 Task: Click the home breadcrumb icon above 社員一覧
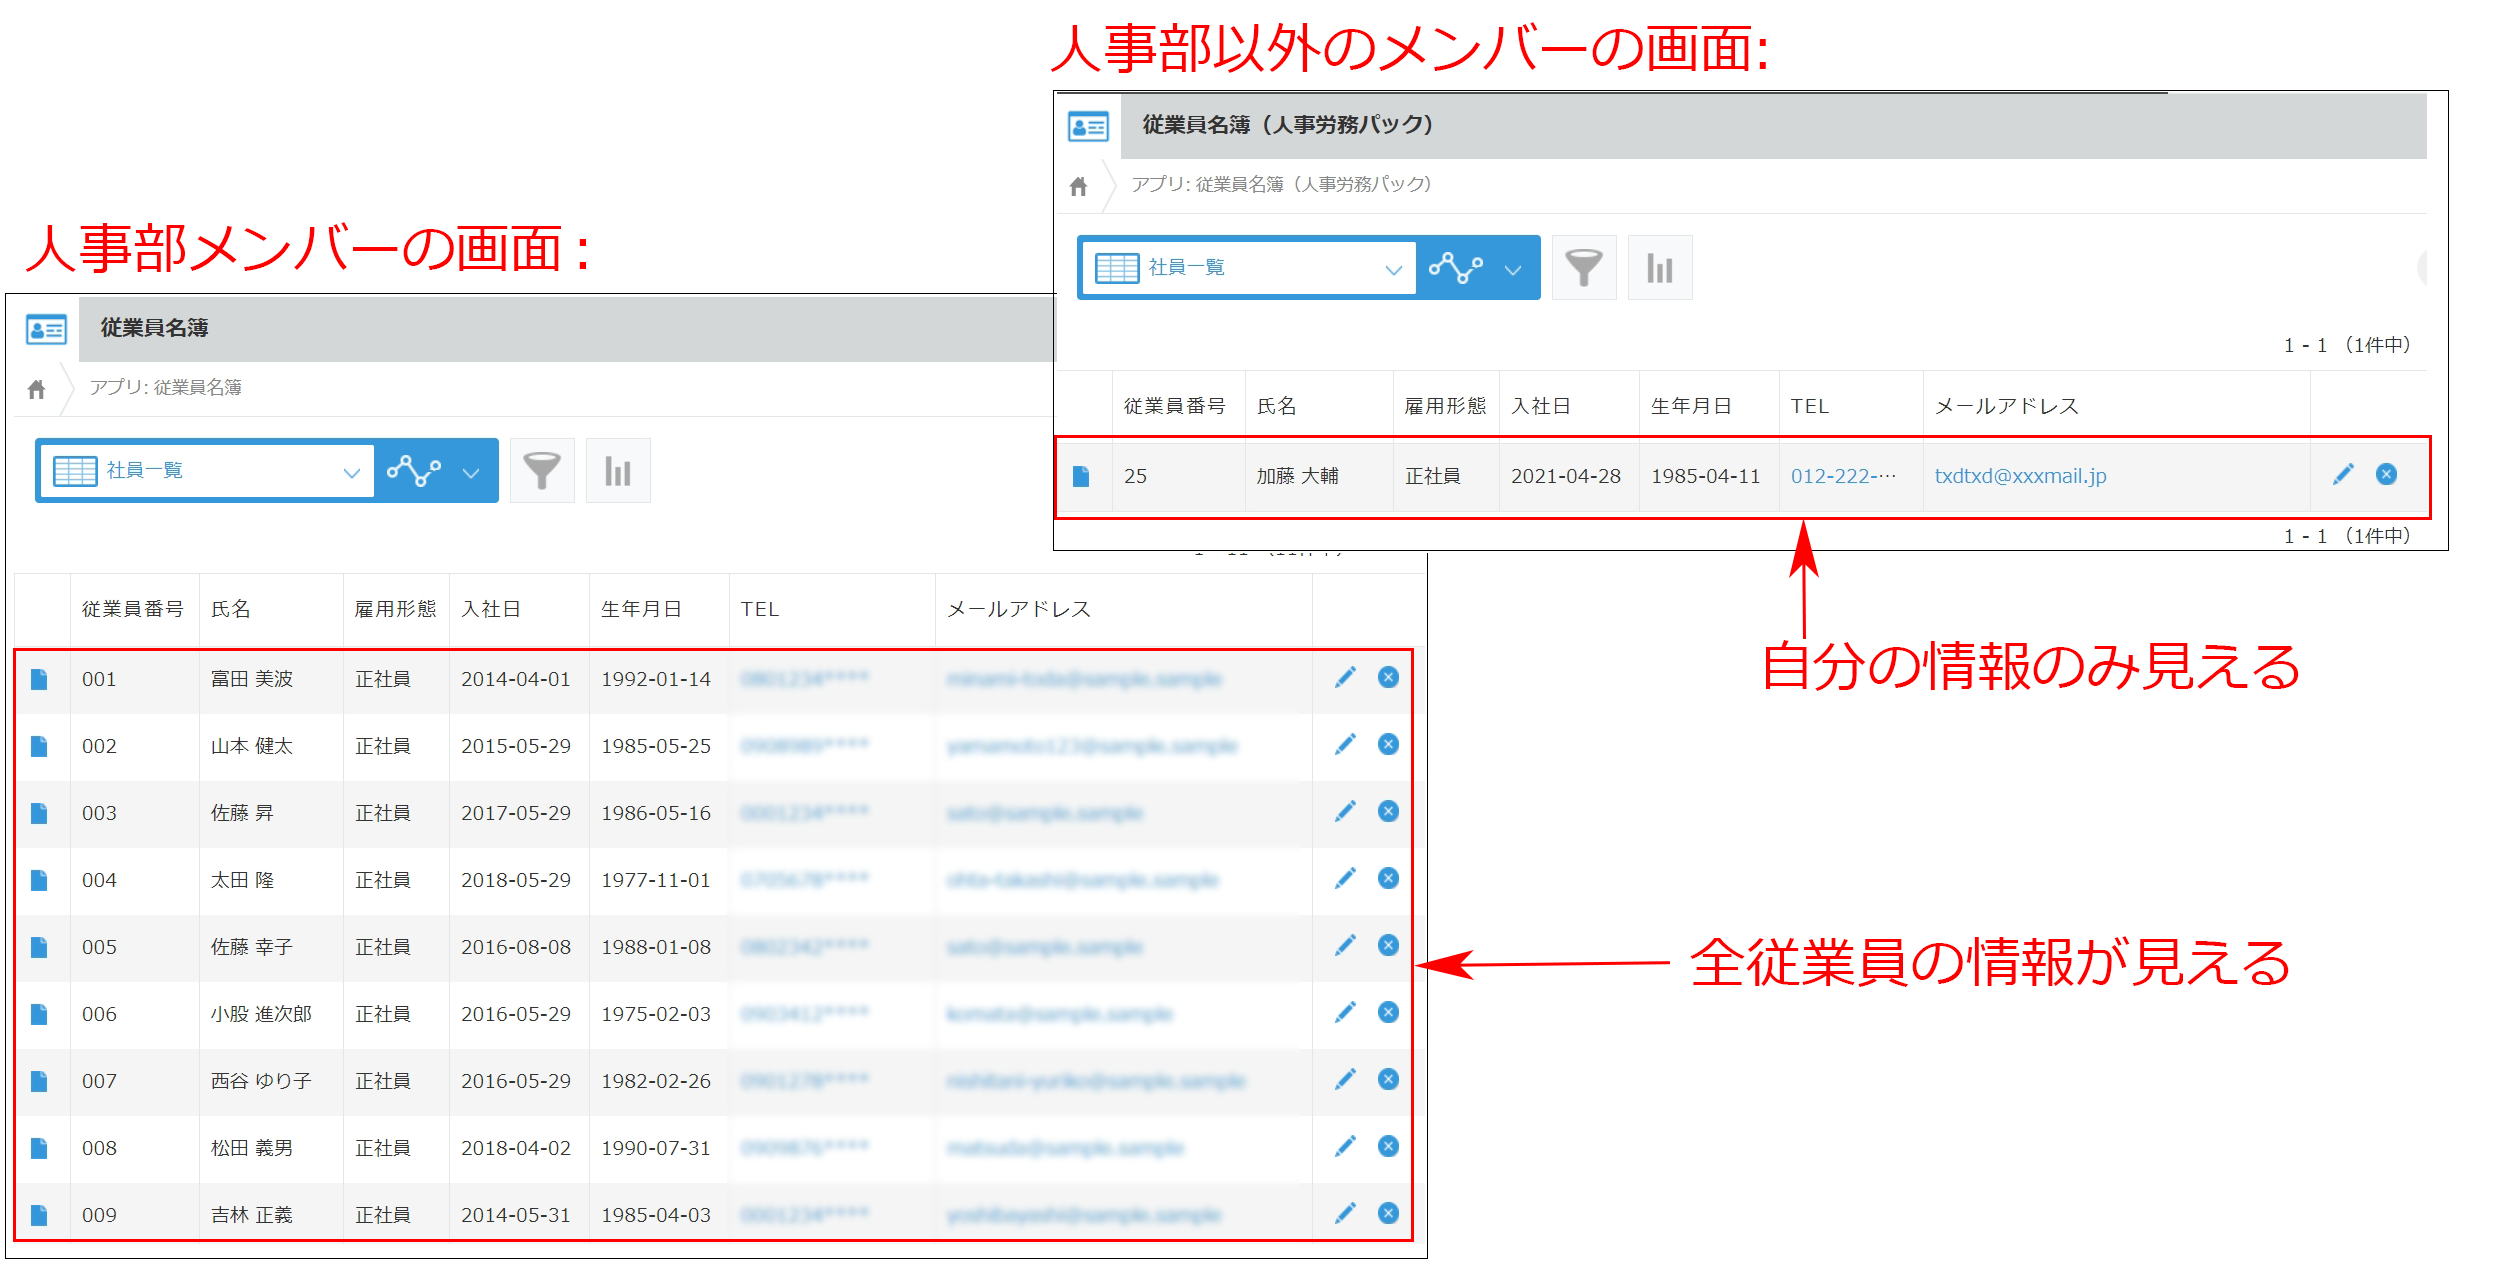coord(37,388)
